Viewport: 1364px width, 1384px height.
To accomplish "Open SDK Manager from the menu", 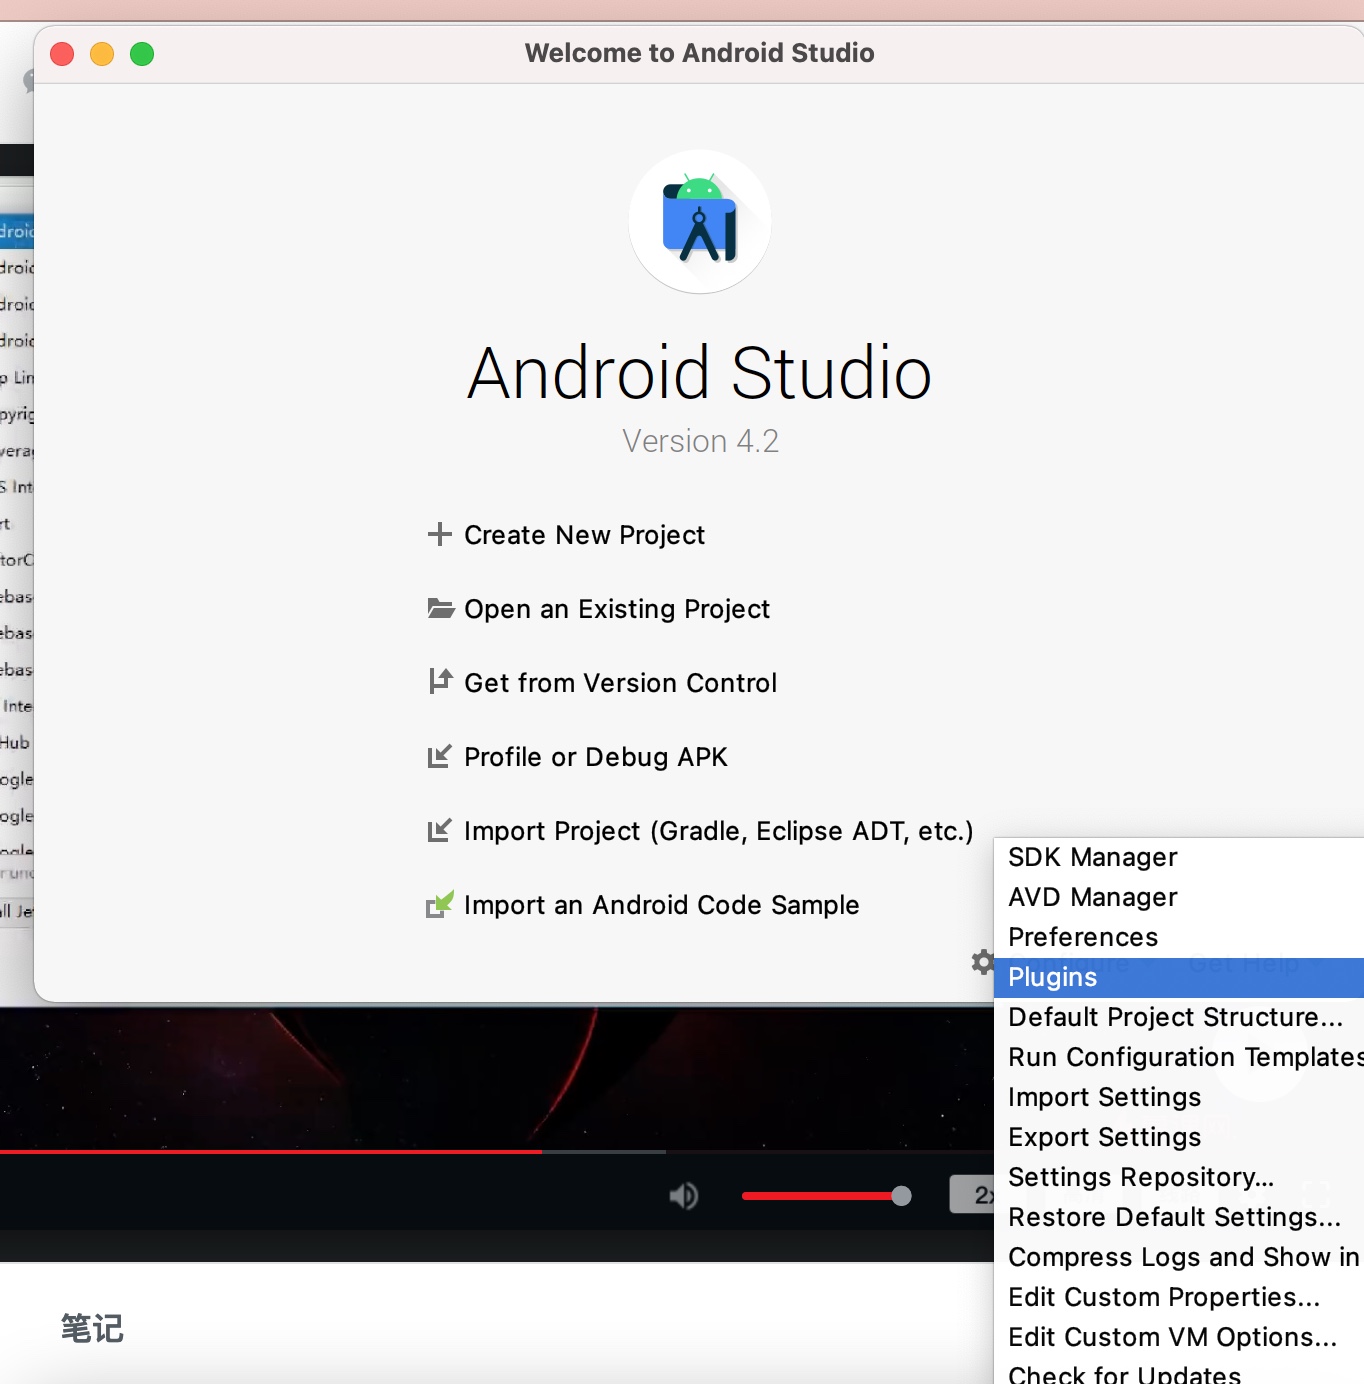I will [1092, 857].
